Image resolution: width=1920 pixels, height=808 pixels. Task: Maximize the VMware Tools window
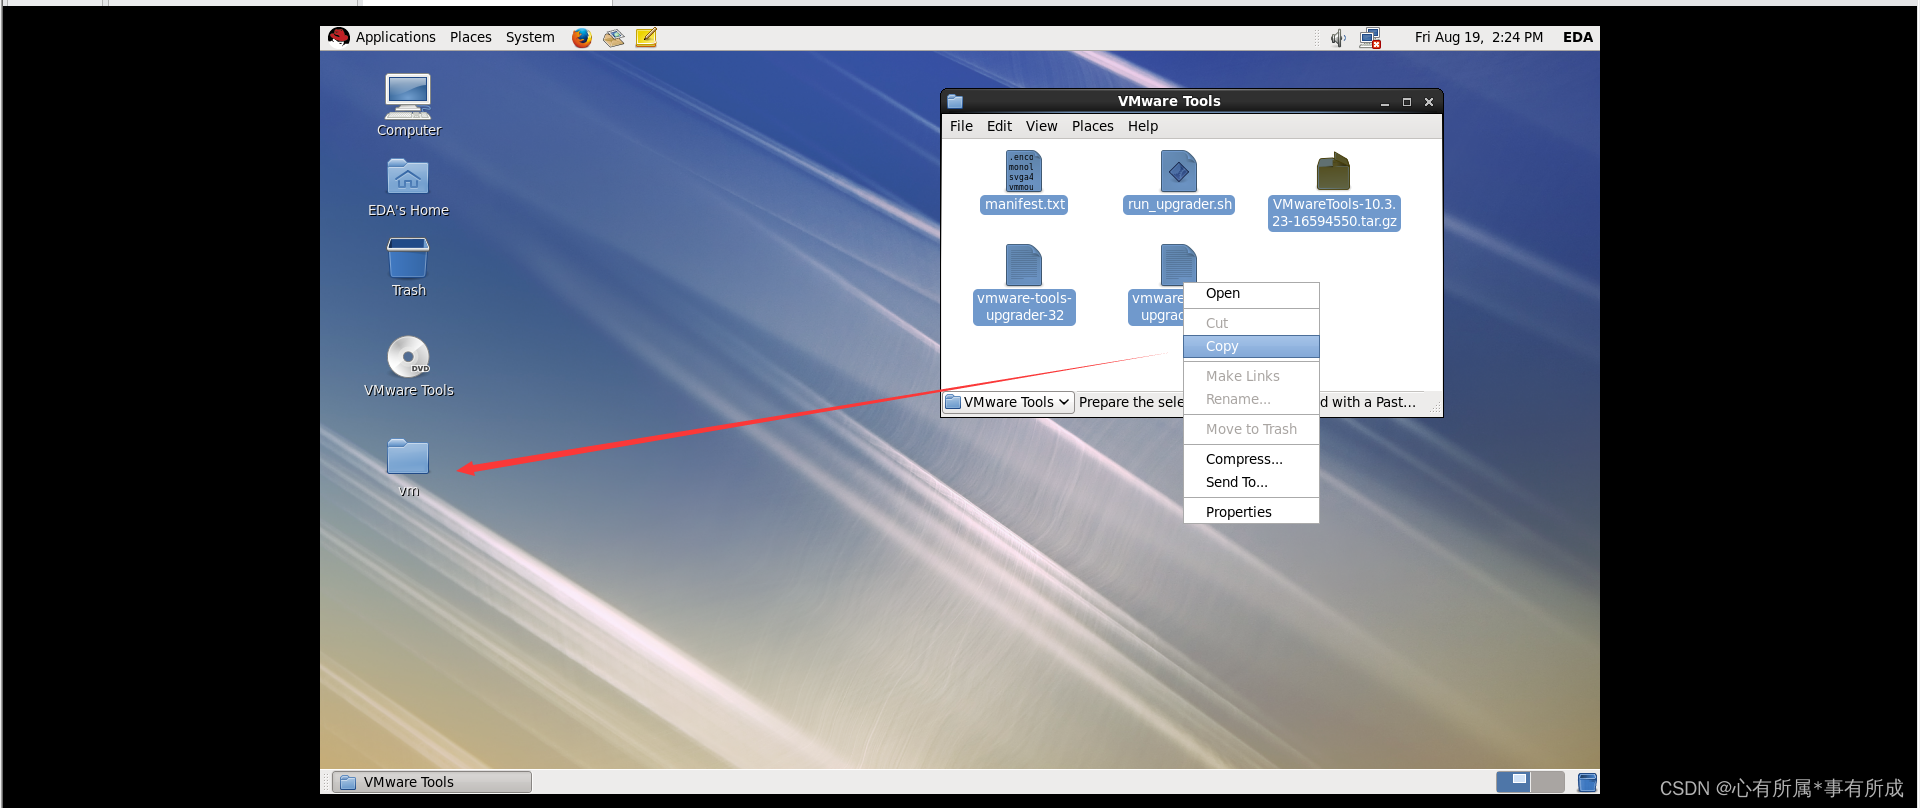pyautogui.click(x=1406, y=102)
